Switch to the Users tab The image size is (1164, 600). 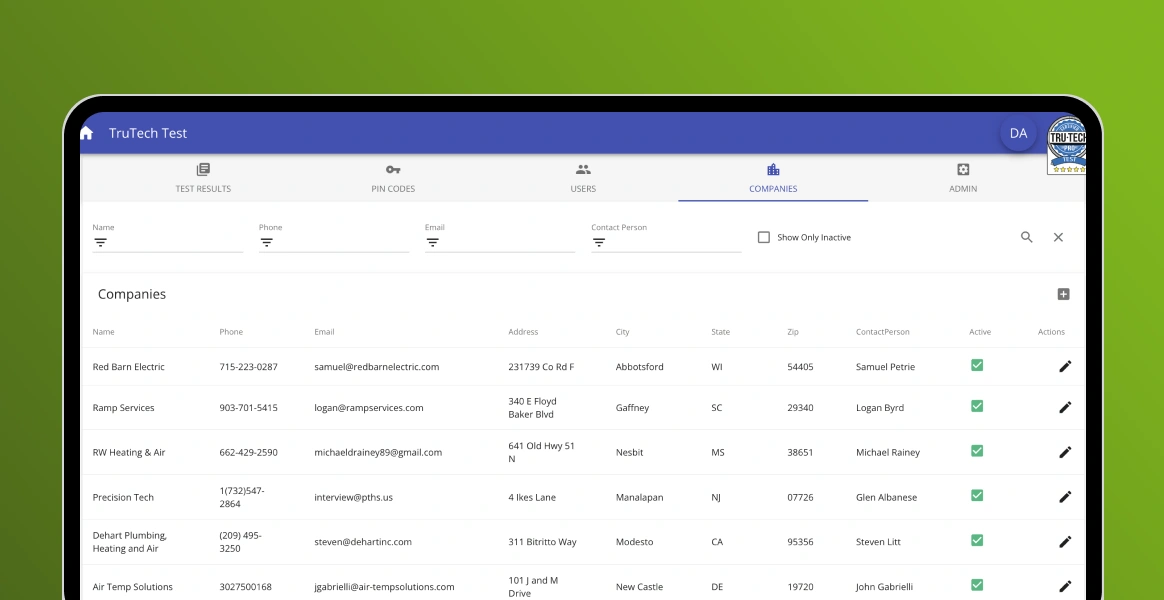(x=583, y=178)
